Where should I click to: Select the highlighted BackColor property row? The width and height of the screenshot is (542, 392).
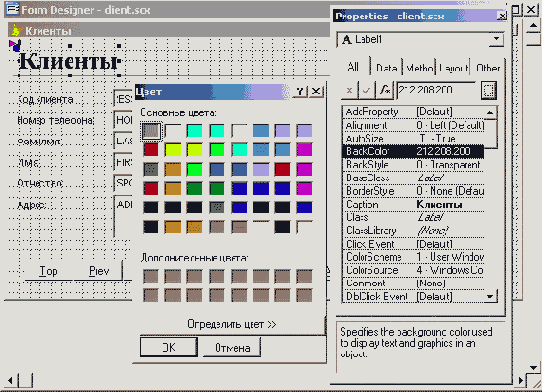(413, 151)
